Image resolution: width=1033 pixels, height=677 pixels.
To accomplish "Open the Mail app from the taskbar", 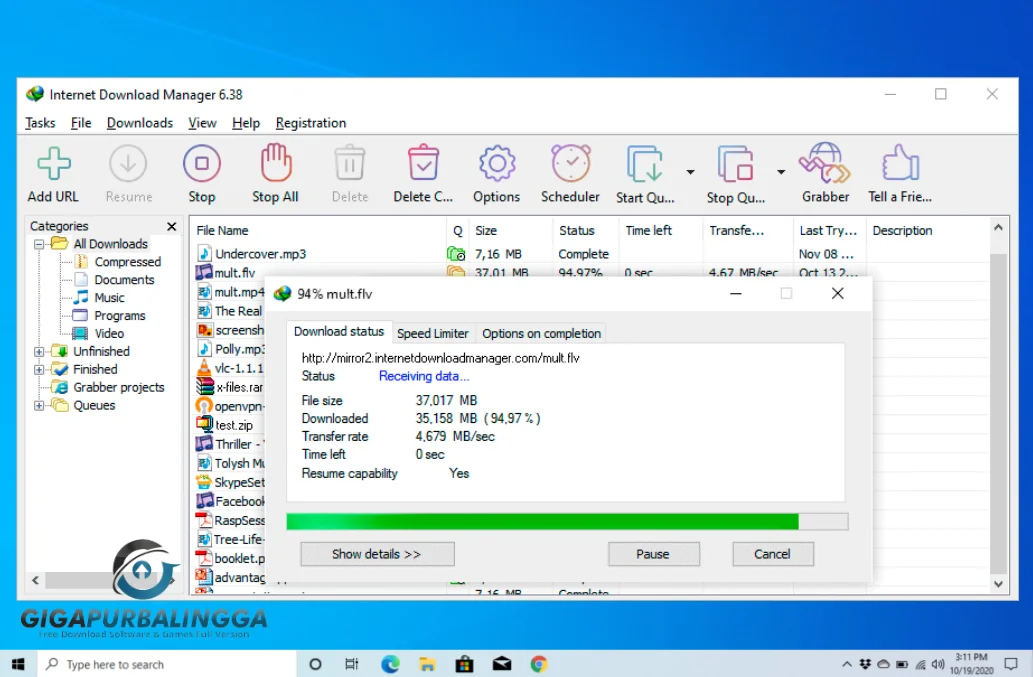I will pos(501,664).
